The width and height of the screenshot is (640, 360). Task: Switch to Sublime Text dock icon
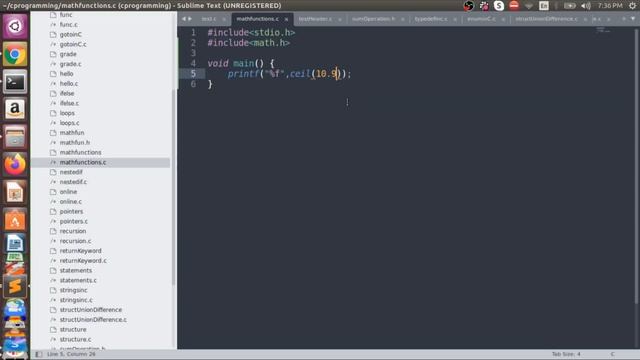click(x=15, y=286)
